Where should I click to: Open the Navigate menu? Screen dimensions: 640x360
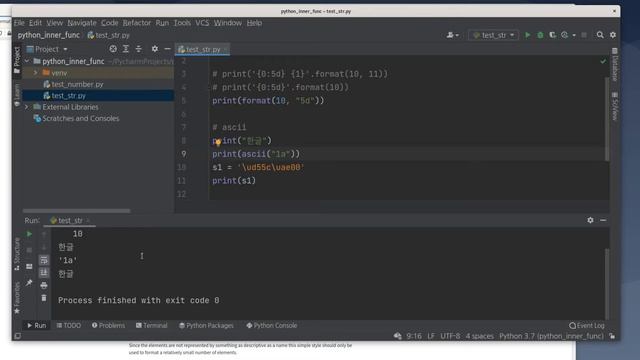pyautogui.click(x=82, y=23)
